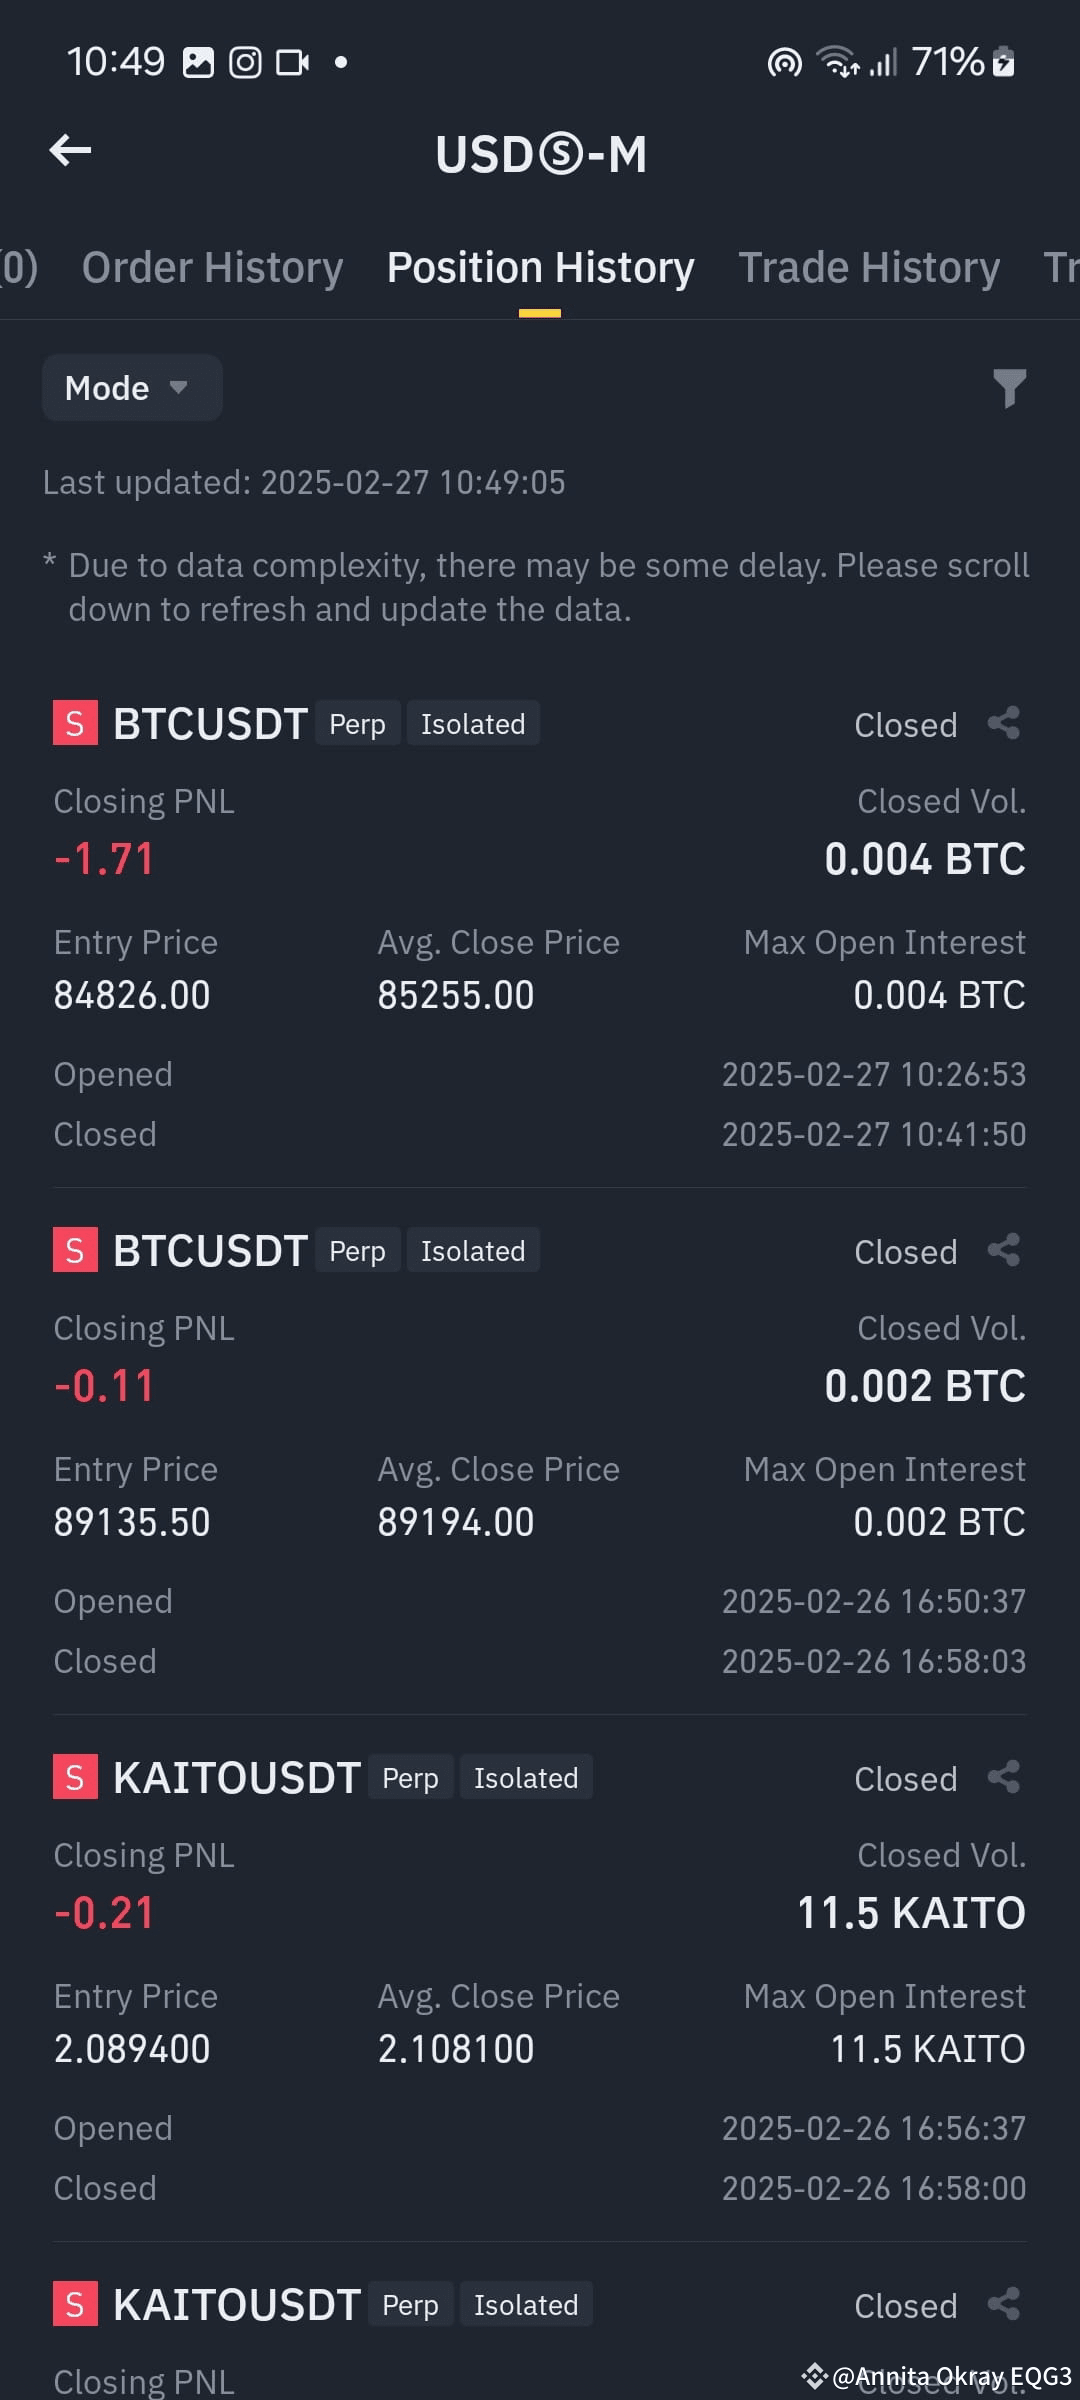Image resolution: width=1080 pixels, height=2400 pixels.
Task: Tap the battery icon in status bar
Action: 1004,62
